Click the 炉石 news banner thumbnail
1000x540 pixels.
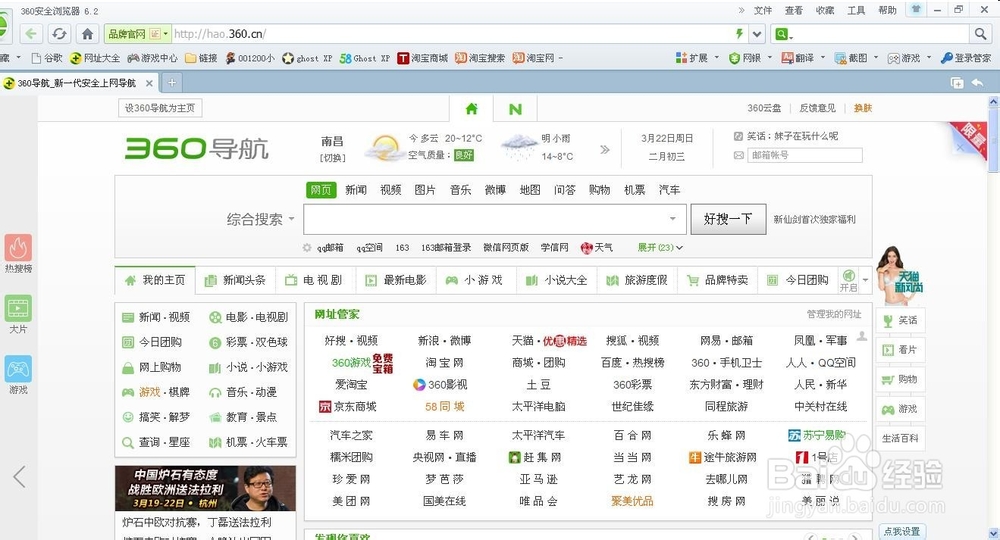tap(205, 488)
